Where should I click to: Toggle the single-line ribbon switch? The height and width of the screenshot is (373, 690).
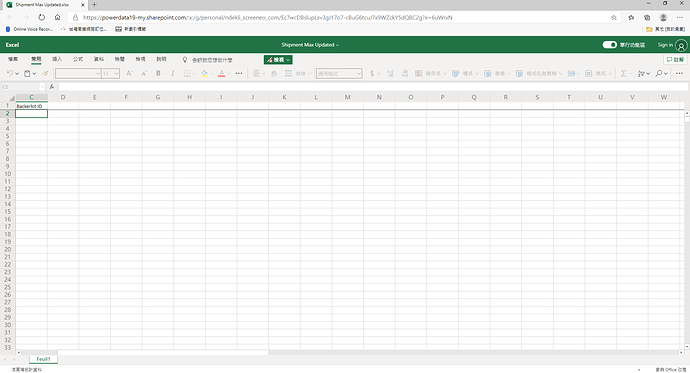click(609, 45)
